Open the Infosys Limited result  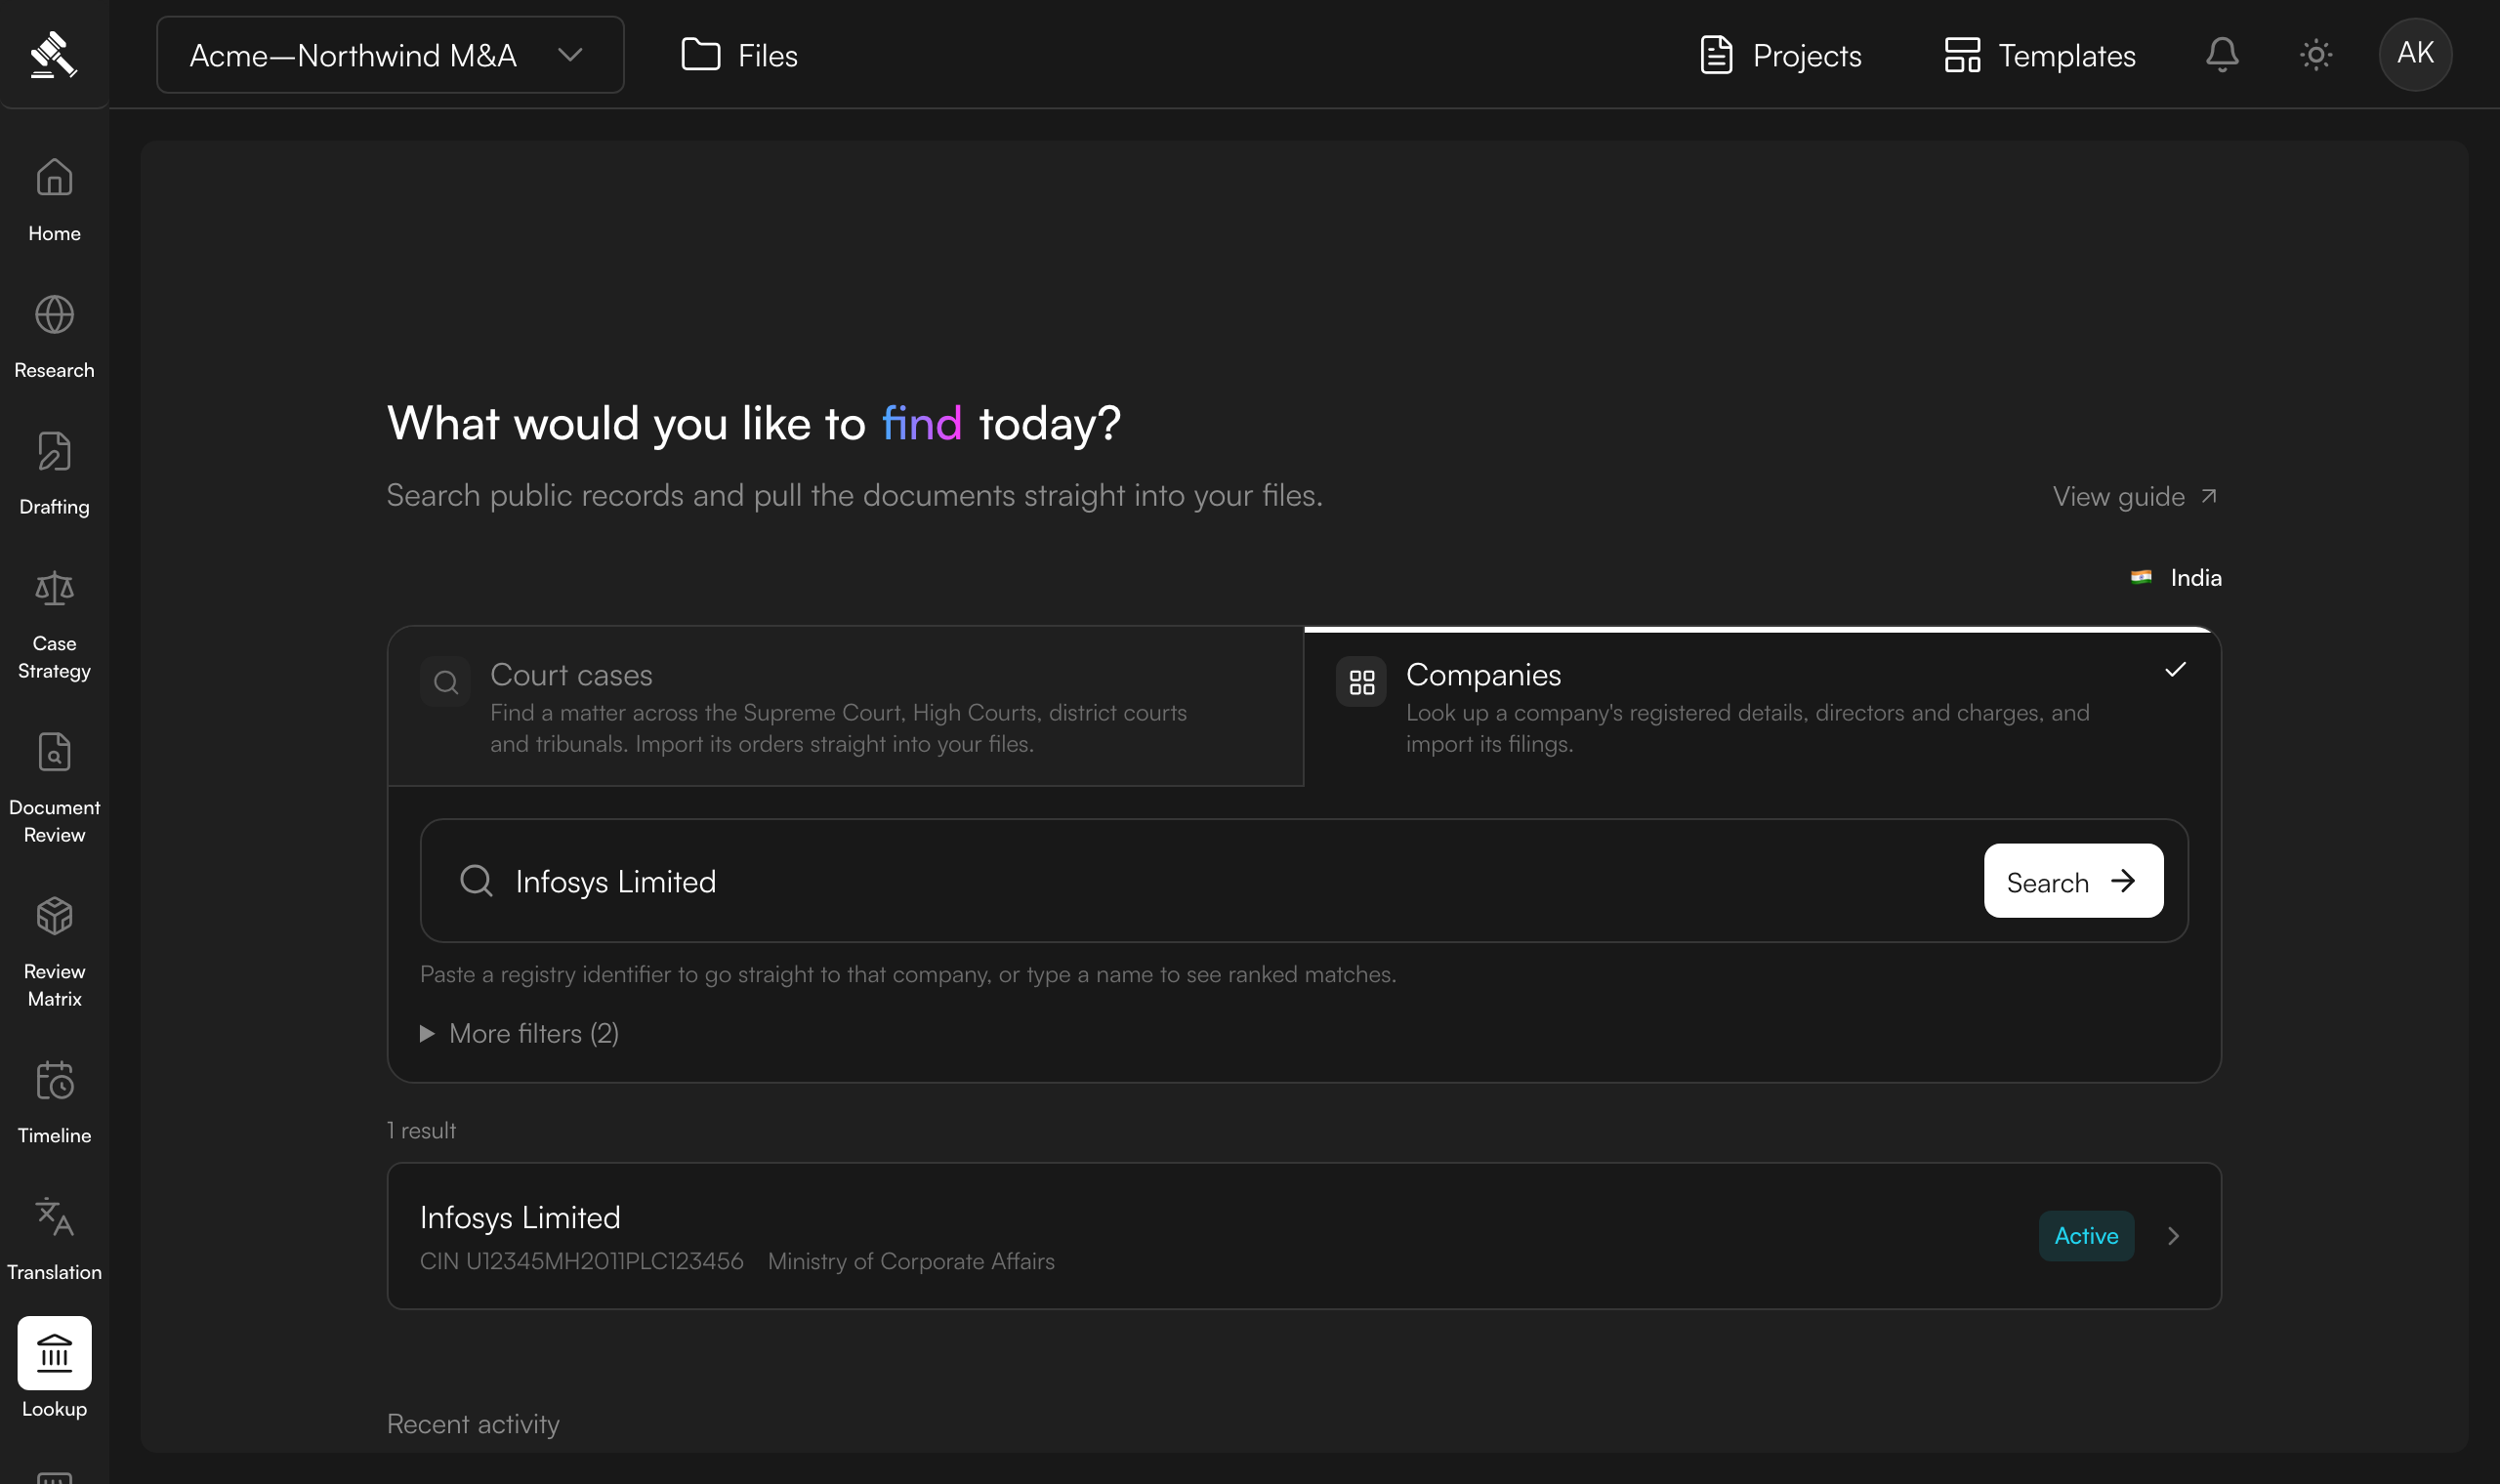[x=1304, y=1235]
